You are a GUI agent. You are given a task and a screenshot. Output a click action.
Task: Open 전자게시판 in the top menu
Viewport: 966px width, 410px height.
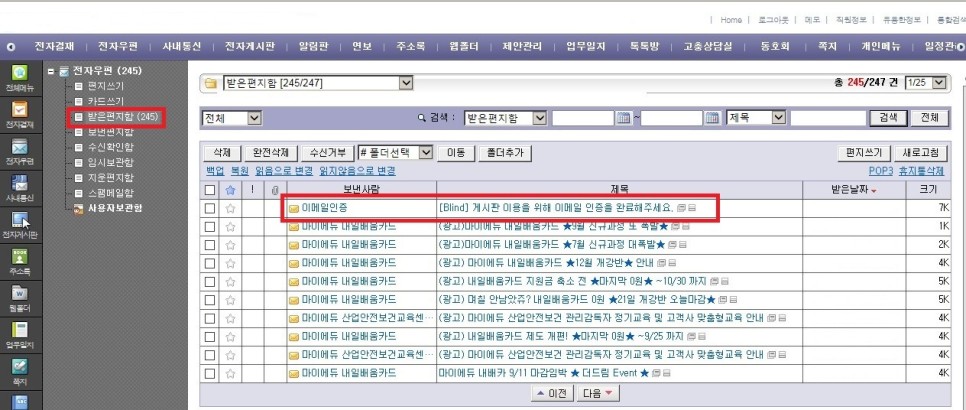pos(250,47)
